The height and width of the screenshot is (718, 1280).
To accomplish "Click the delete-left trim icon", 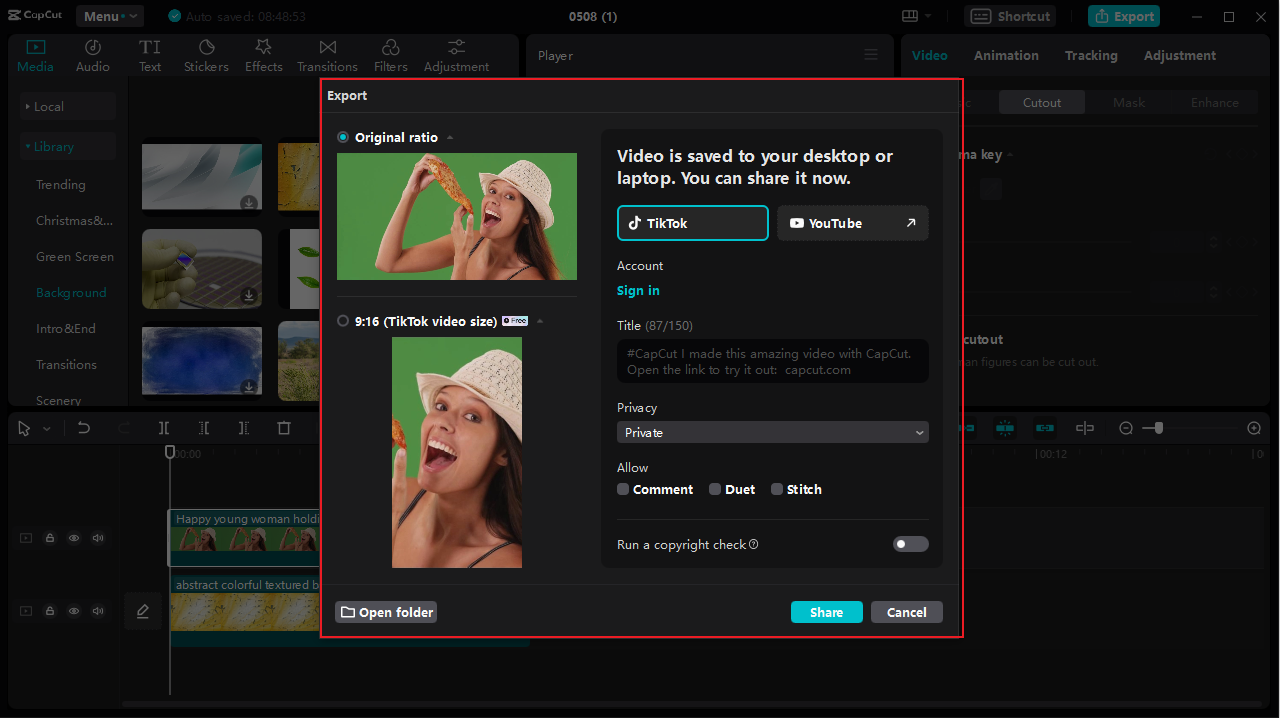I will [204, 428].
